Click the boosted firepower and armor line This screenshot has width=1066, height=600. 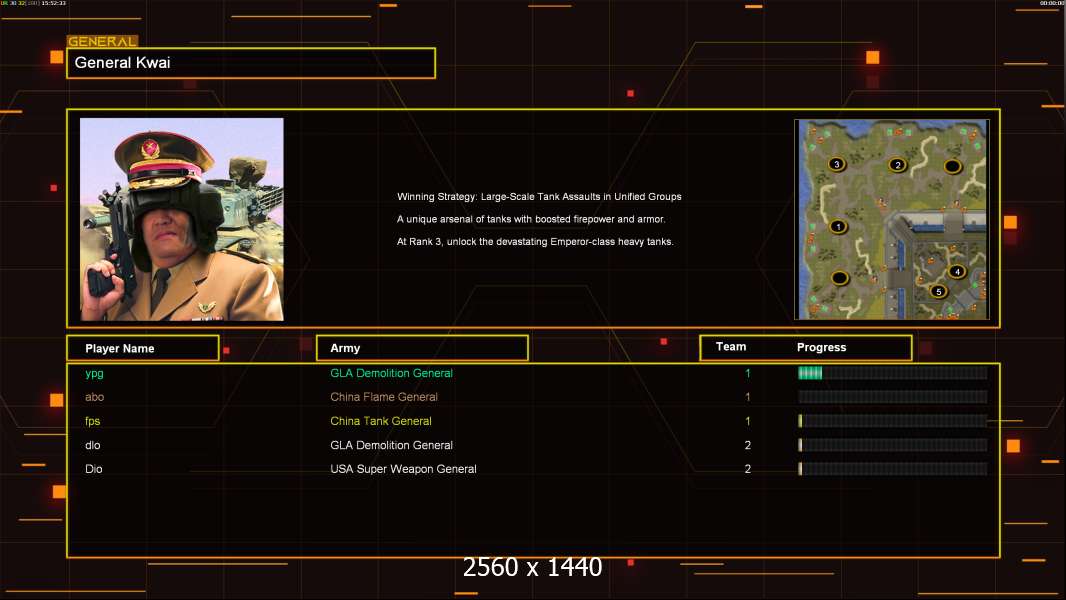(531, 219)
